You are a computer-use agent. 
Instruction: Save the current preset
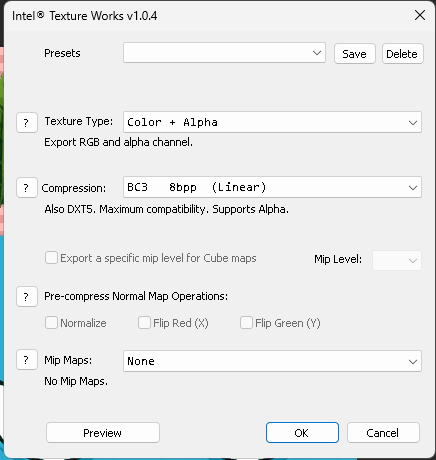click(x=355, y=54)
